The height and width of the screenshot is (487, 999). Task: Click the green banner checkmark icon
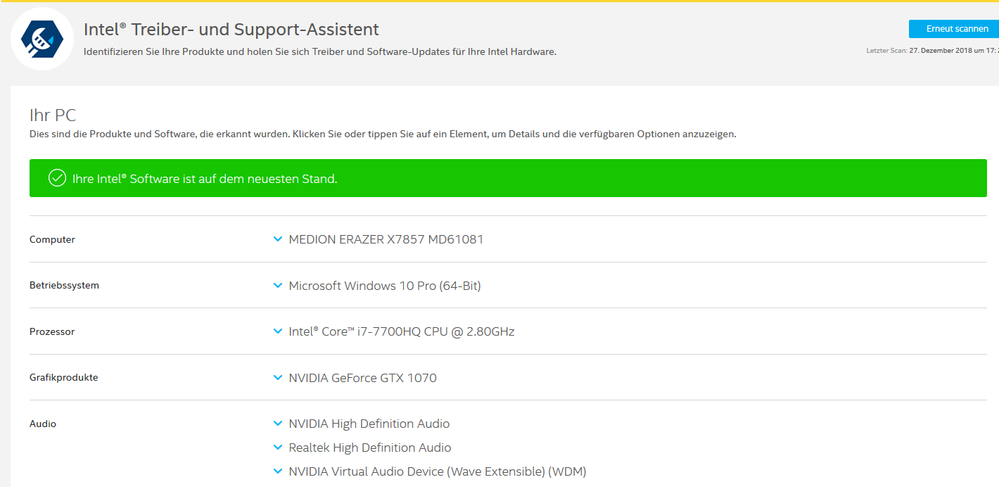point(57,178)
